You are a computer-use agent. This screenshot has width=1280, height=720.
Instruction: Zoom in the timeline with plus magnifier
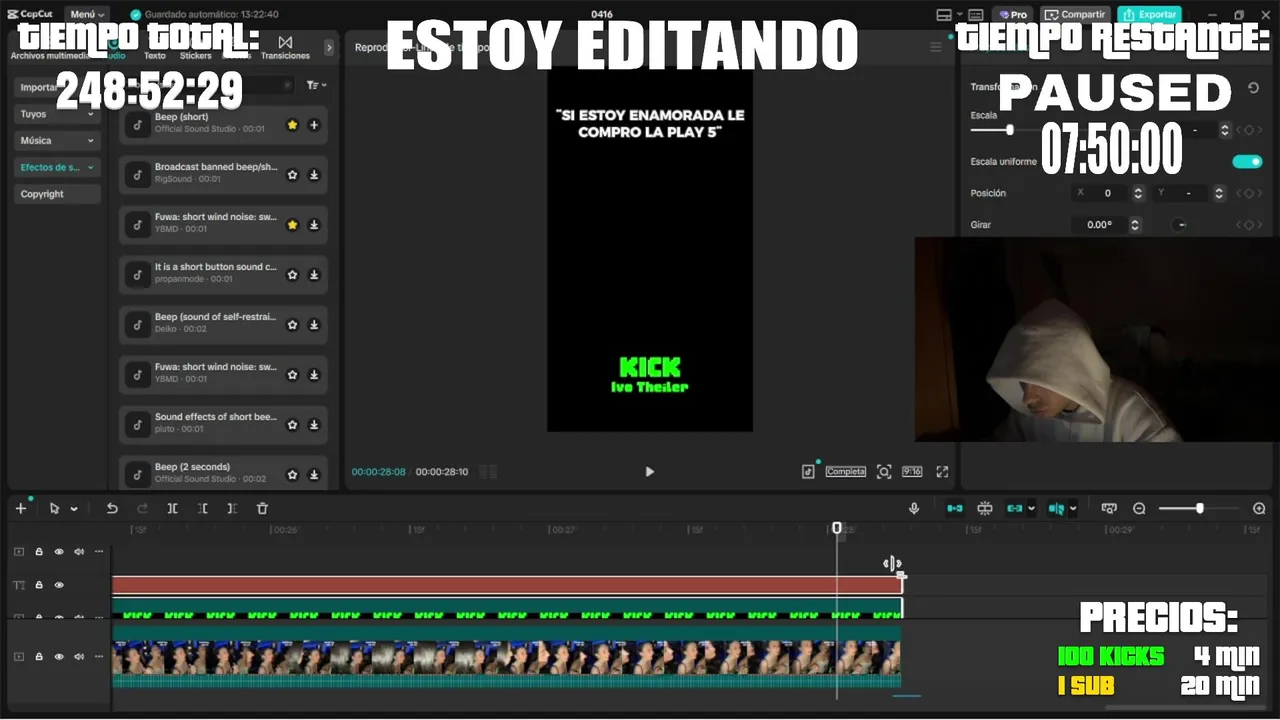[x=1259, y=508]
